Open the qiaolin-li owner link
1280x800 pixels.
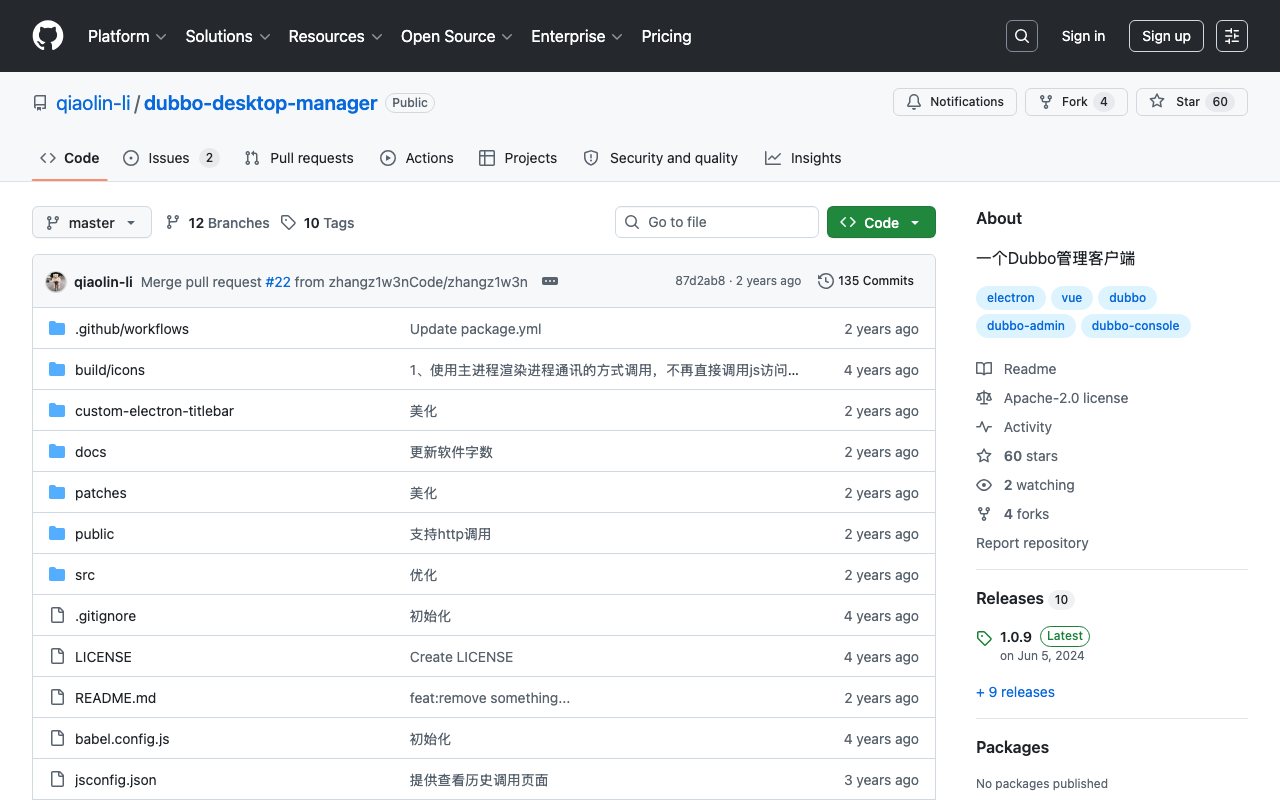pos(93,103)
